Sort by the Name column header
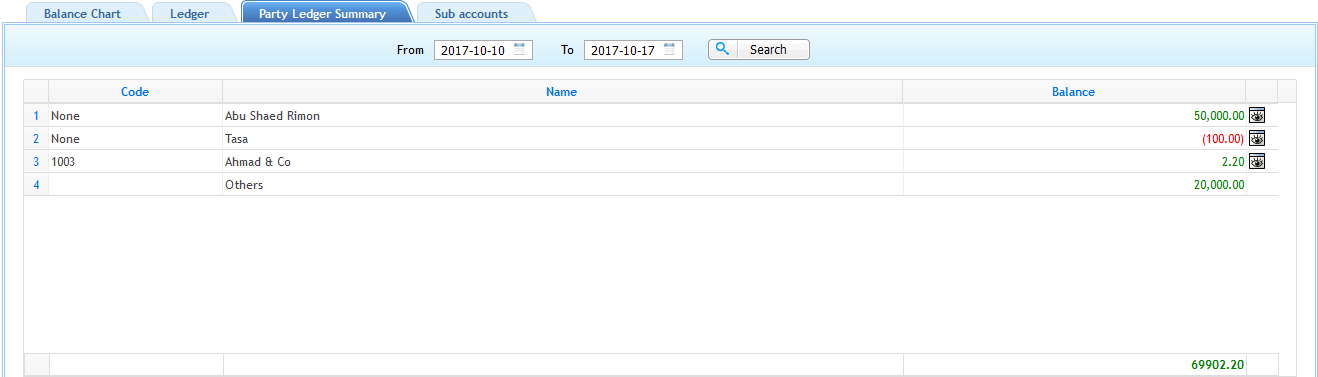The width and height of the screenshot is (1318, 377). 562,91
